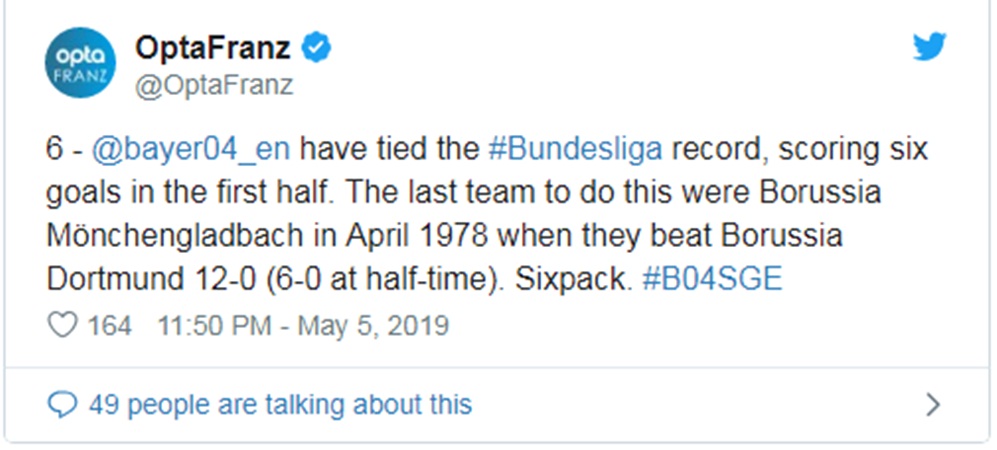Click the word "Sixpack." in the tweet

[573, 278]
